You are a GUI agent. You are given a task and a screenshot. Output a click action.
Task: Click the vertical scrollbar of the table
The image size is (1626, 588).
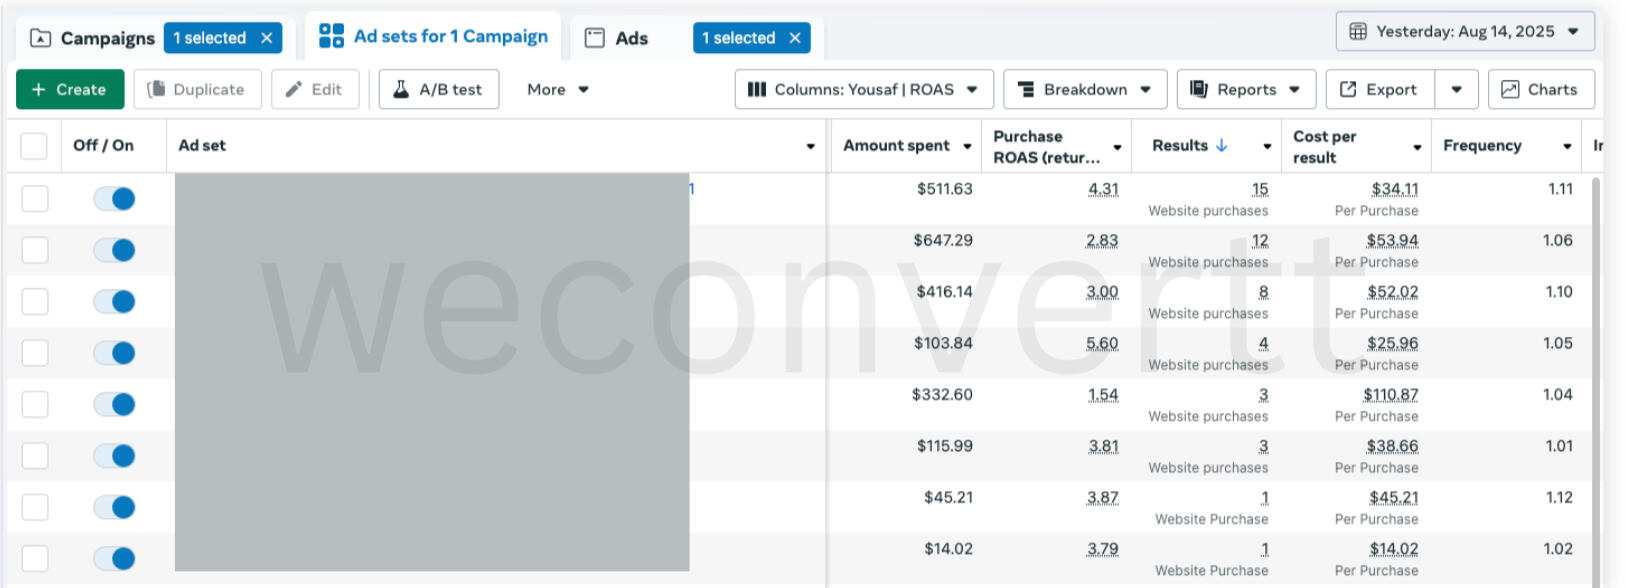coord(1596,380)
